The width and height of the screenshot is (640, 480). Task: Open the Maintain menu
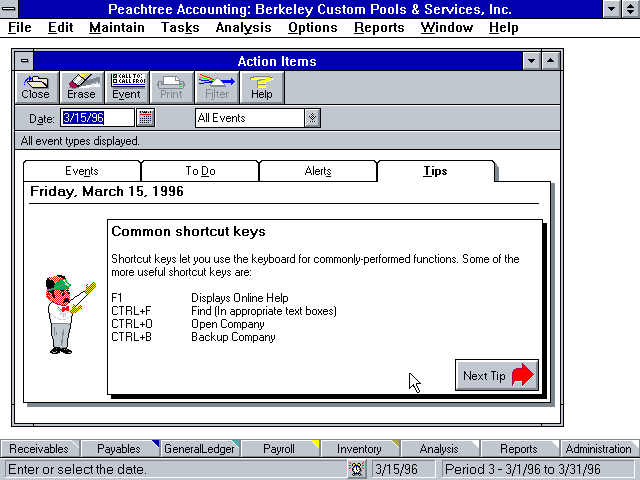(117, 27)
